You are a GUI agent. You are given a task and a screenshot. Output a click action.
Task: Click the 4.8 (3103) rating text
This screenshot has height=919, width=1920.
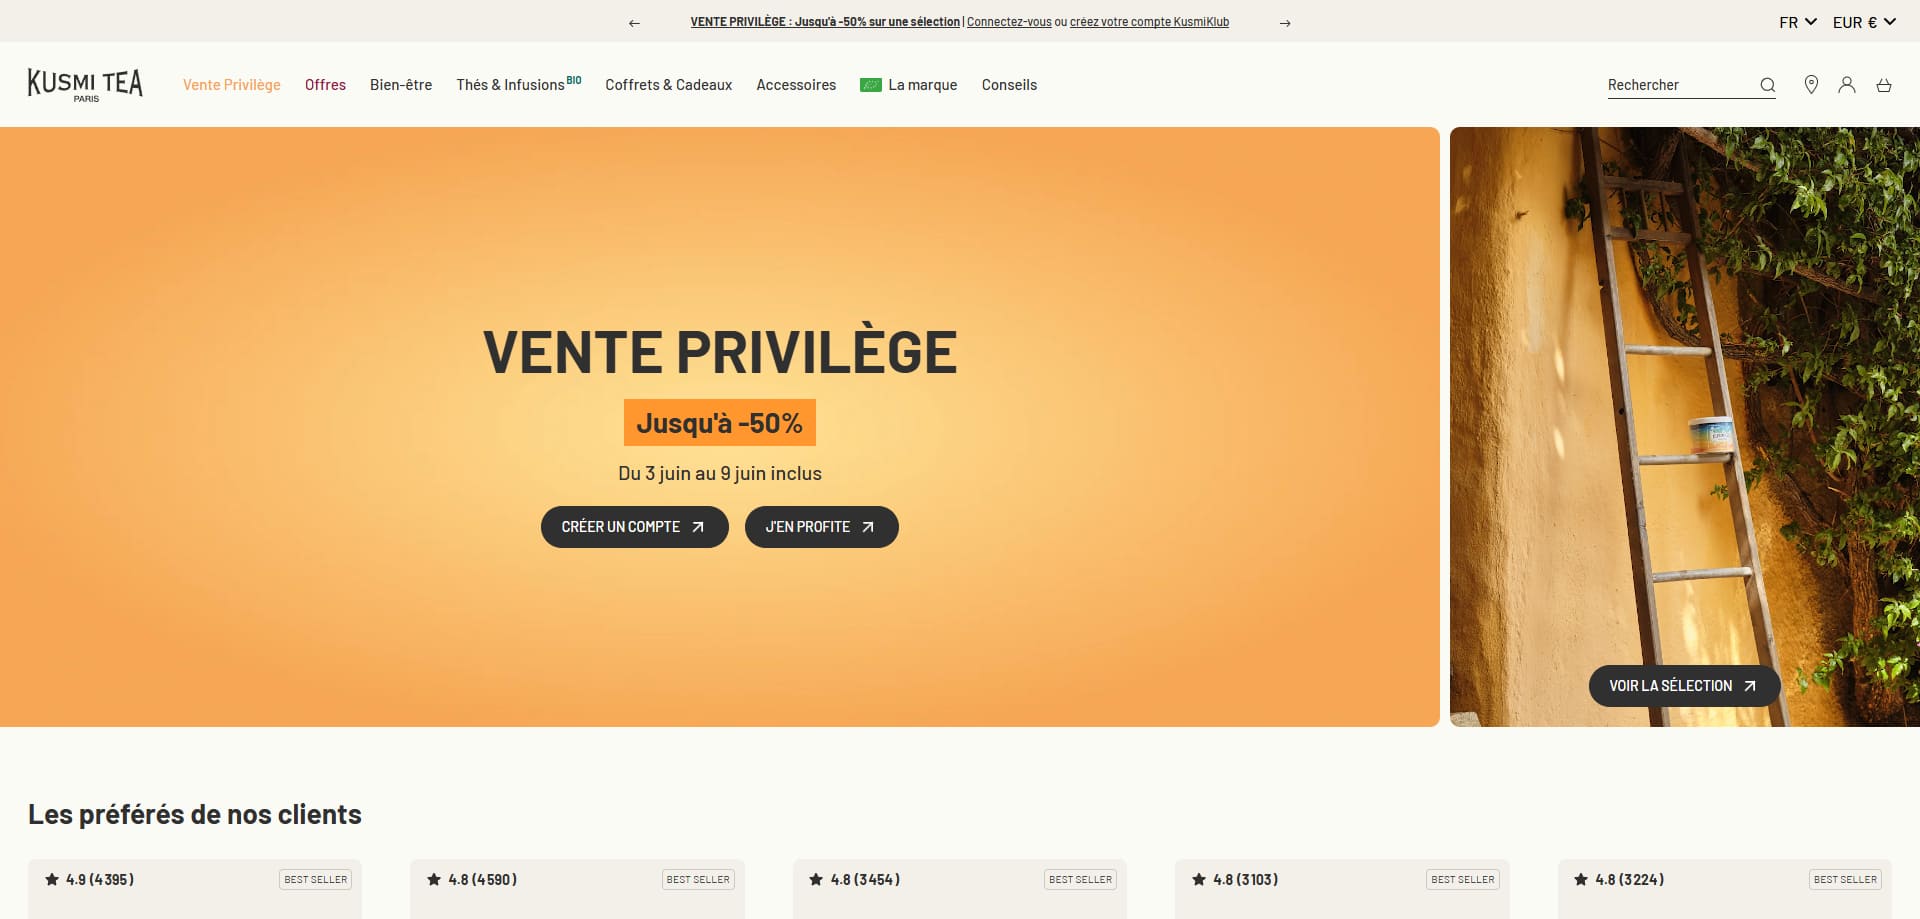click(x=1246, y=880)
